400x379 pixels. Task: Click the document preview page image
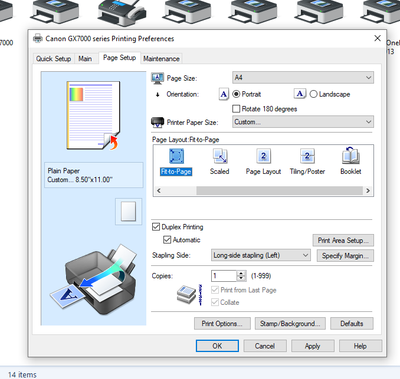[93, 115]
